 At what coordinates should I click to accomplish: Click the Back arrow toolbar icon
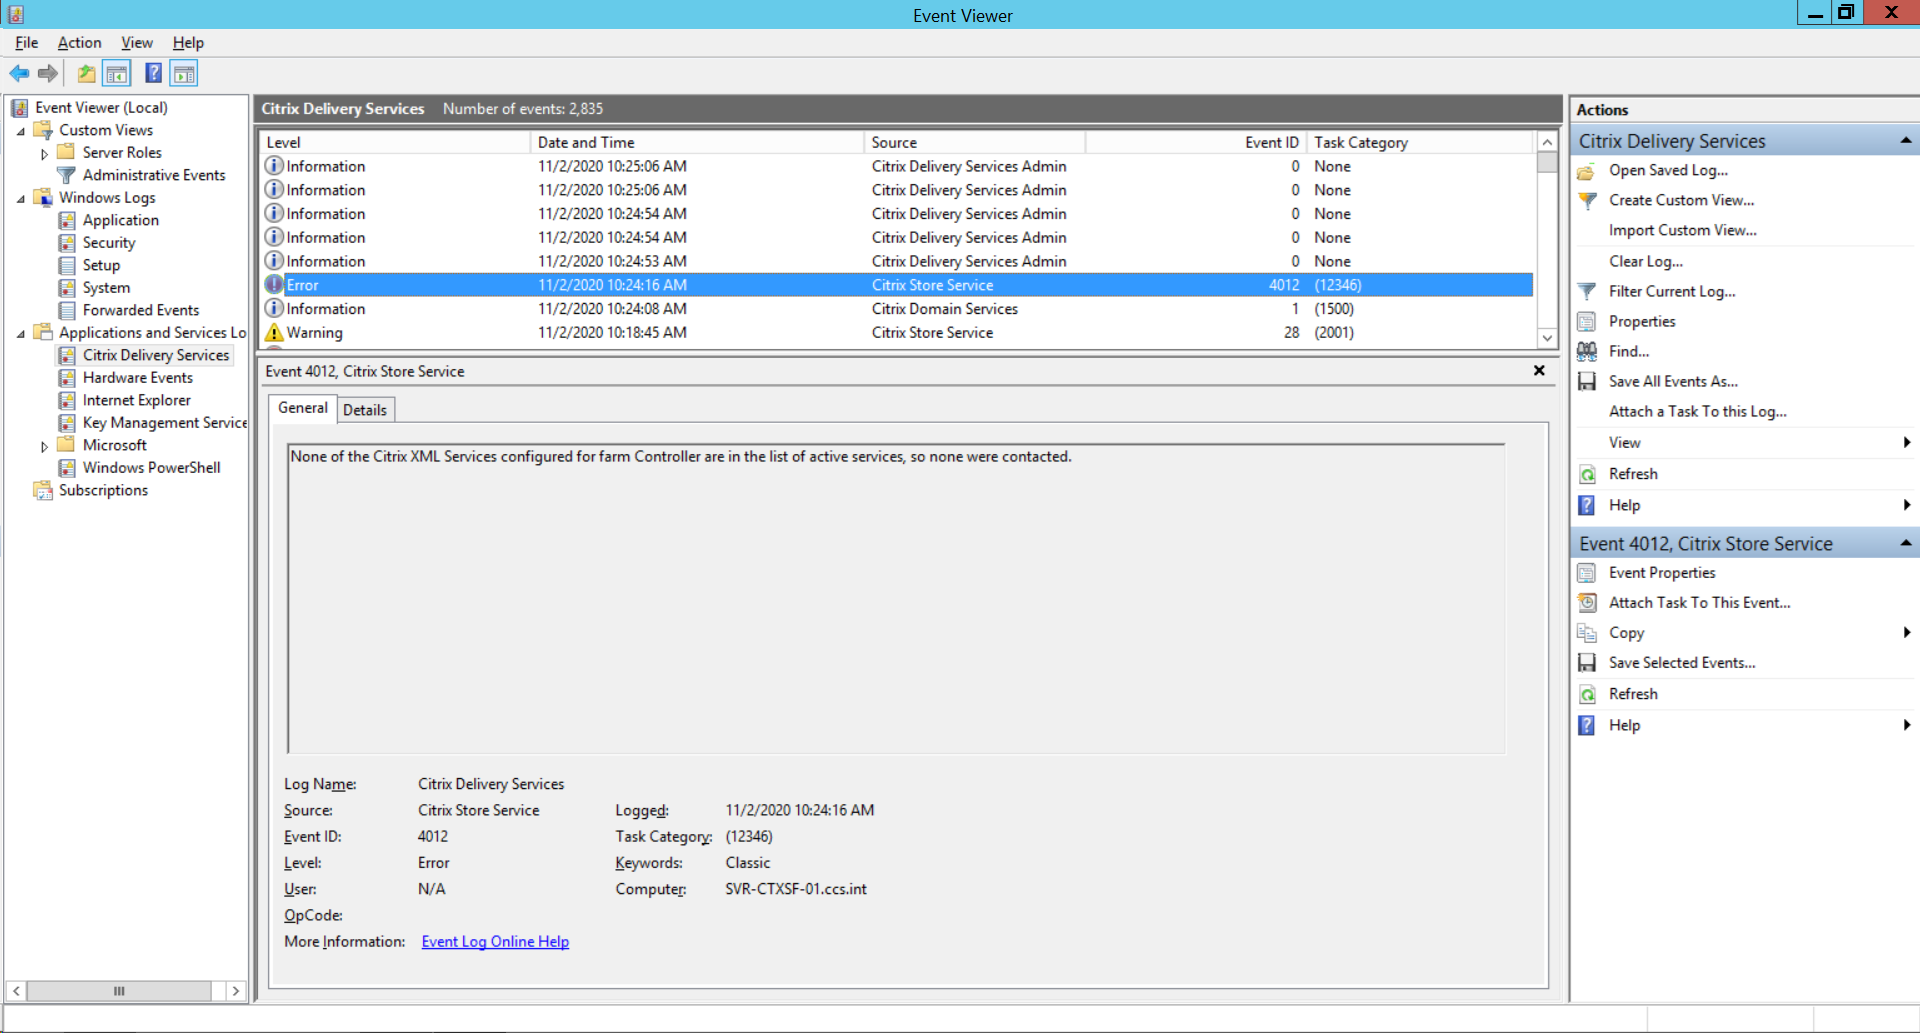tap(19, 73)
